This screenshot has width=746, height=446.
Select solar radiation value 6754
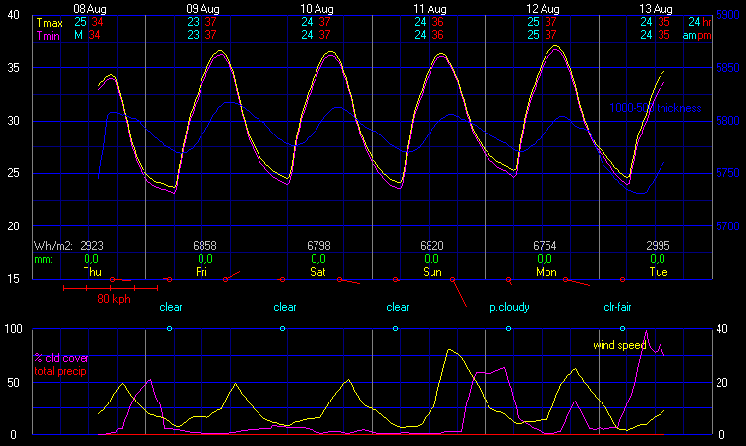pos(545,246)
